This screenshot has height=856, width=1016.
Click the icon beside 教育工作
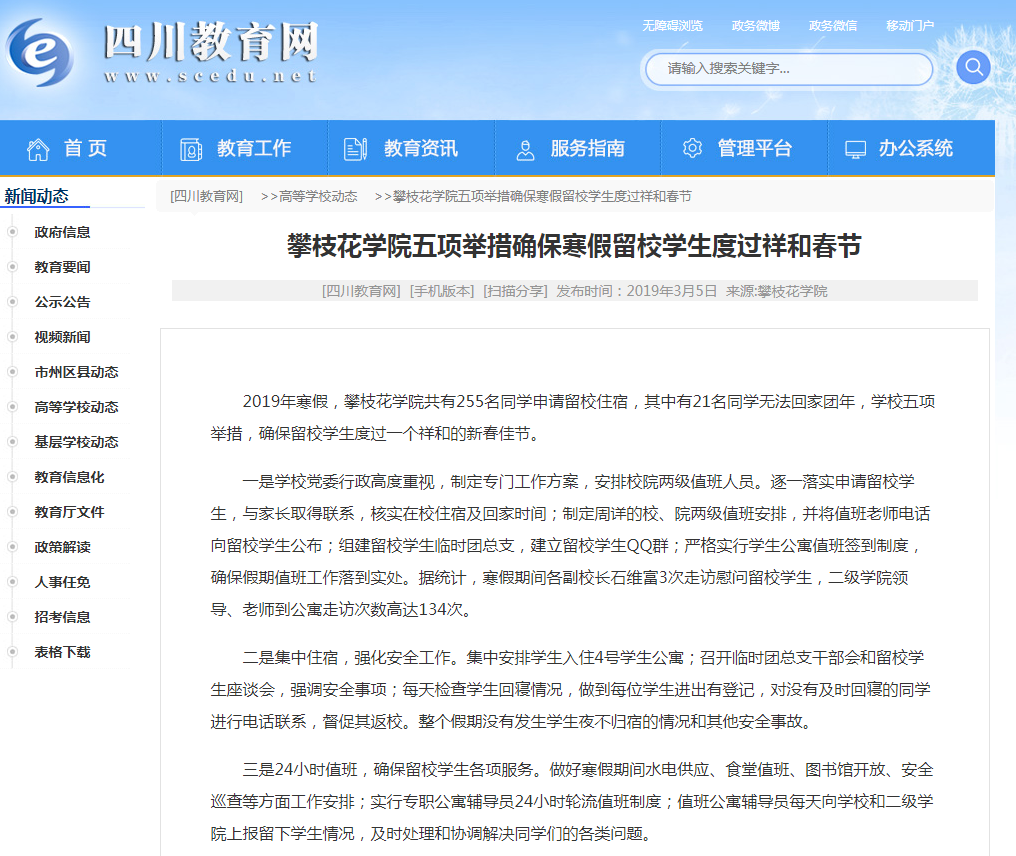[191, 149]
